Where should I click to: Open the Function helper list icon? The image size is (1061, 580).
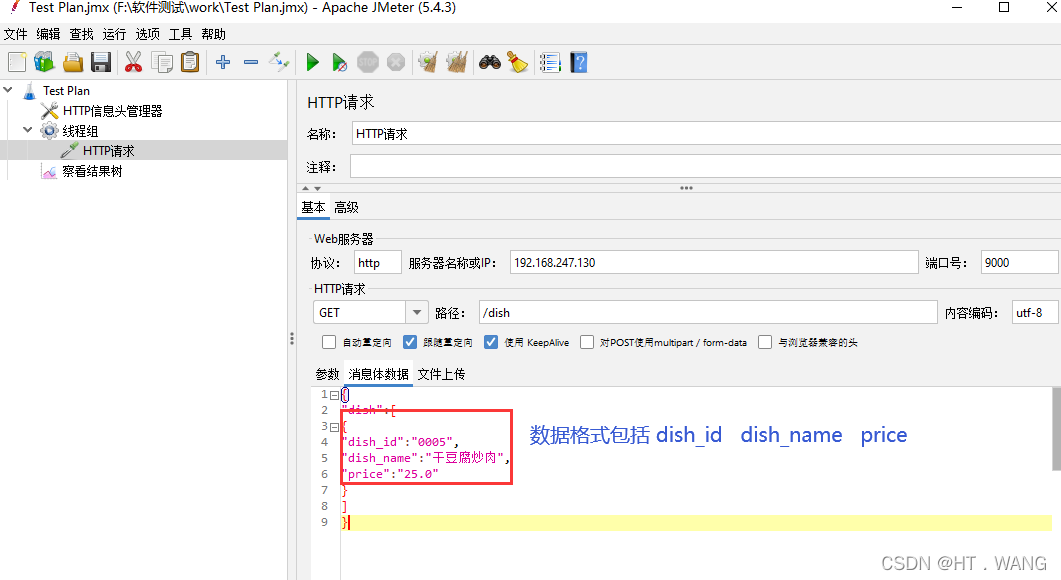click(550, 62)
